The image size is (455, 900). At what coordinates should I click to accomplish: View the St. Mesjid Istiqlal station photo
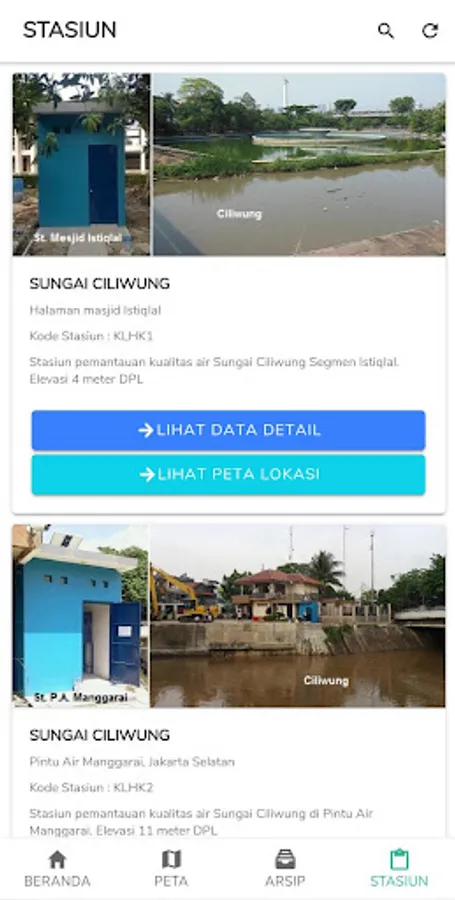point(81,164)
